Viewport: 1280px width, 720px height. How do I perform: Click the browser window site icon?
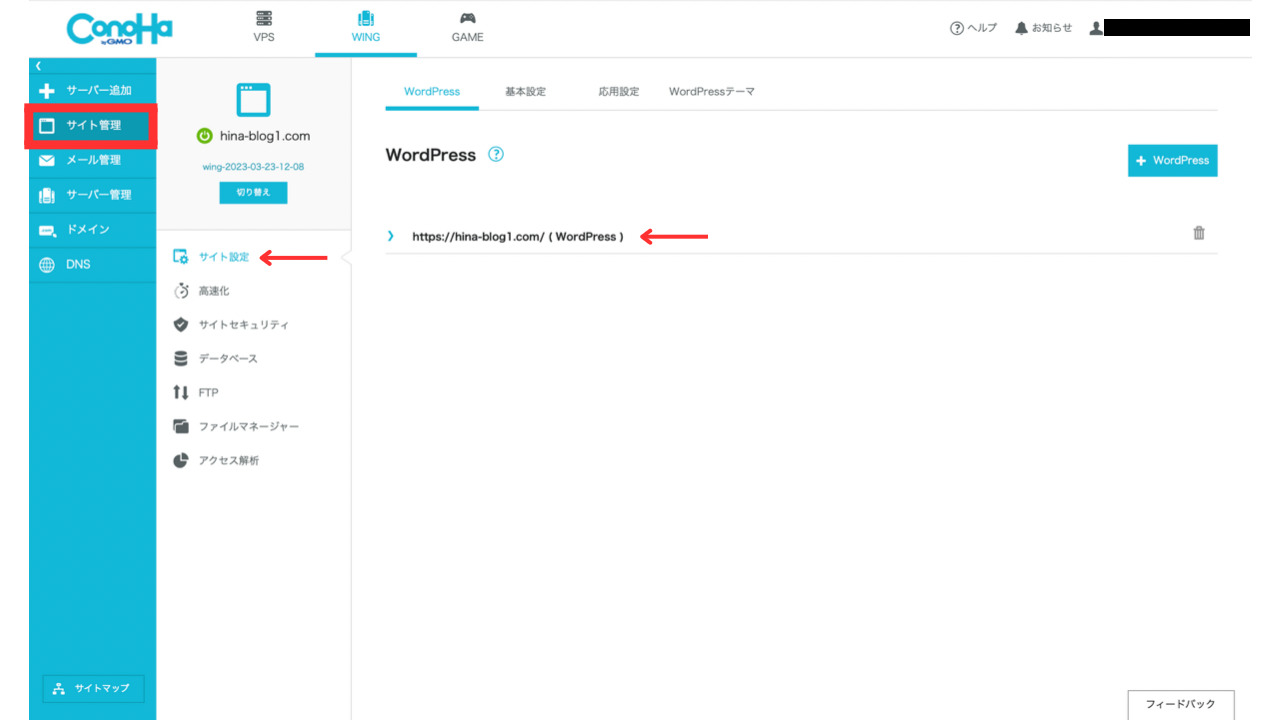point(253,100)
